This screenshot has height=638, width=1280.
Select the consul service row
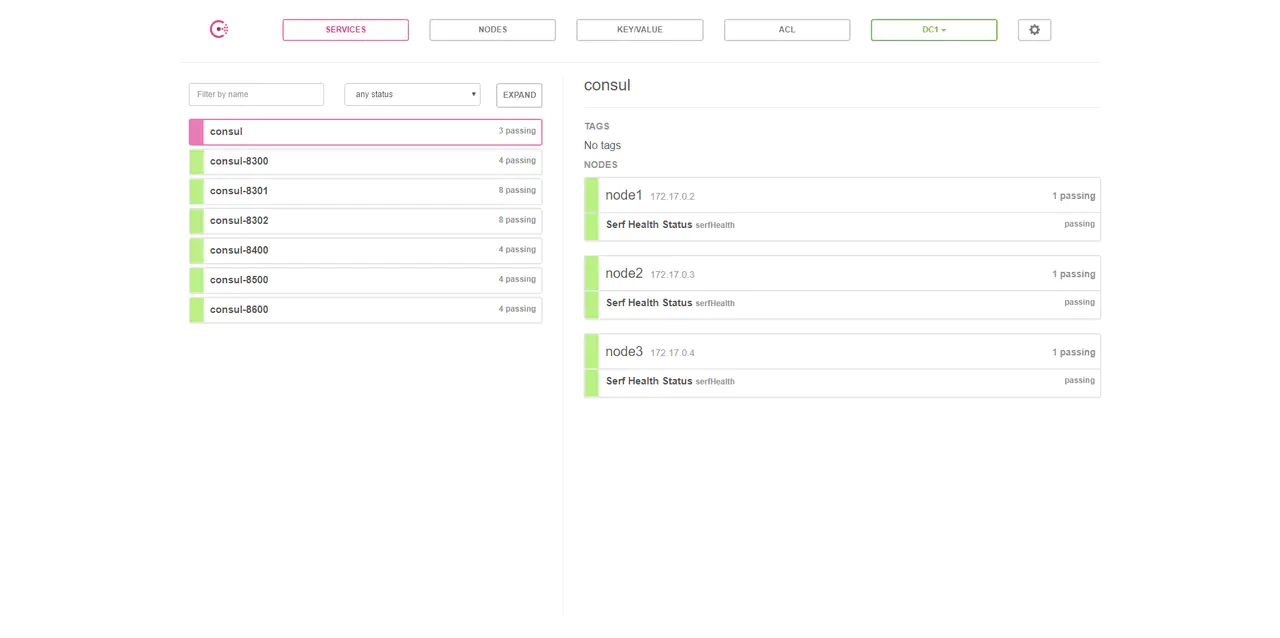click(365, 132)
